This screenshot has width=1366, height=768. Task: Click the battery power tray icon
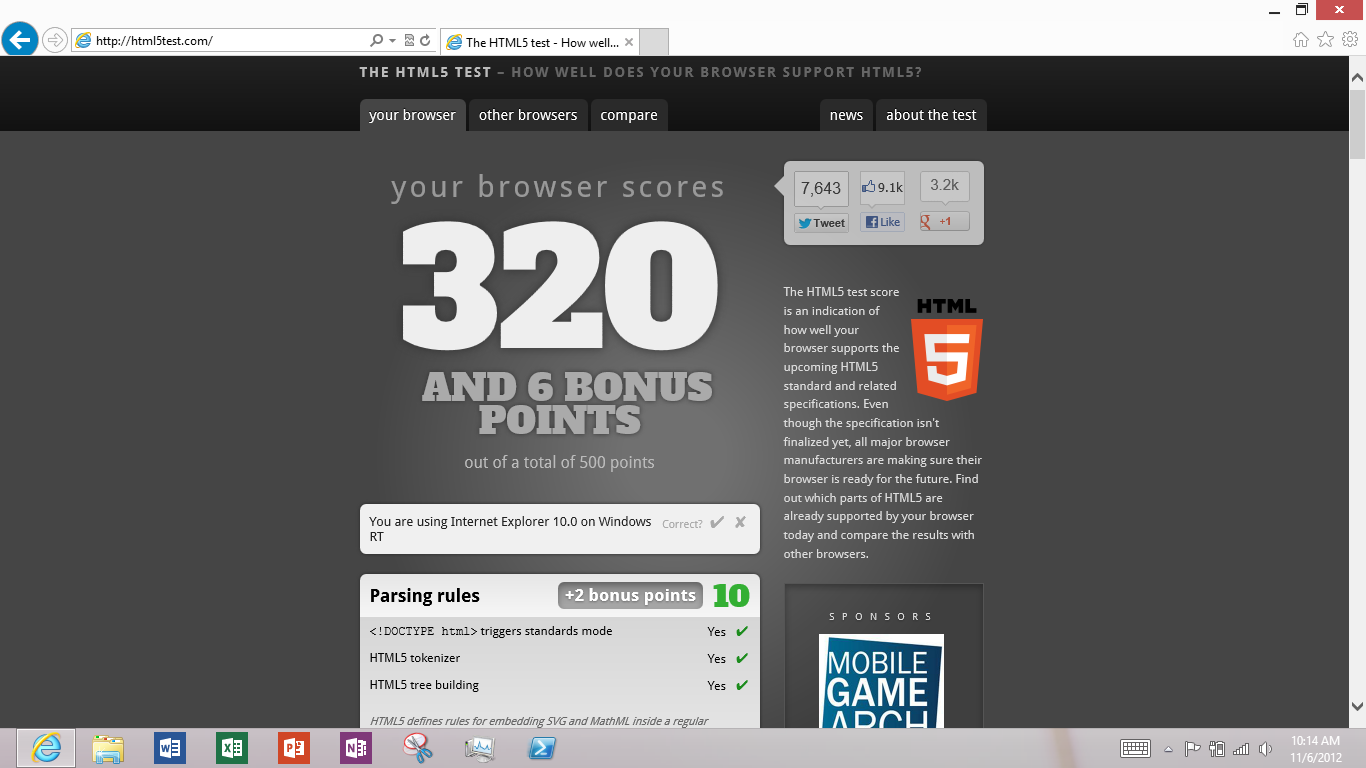pos(1217,749)
